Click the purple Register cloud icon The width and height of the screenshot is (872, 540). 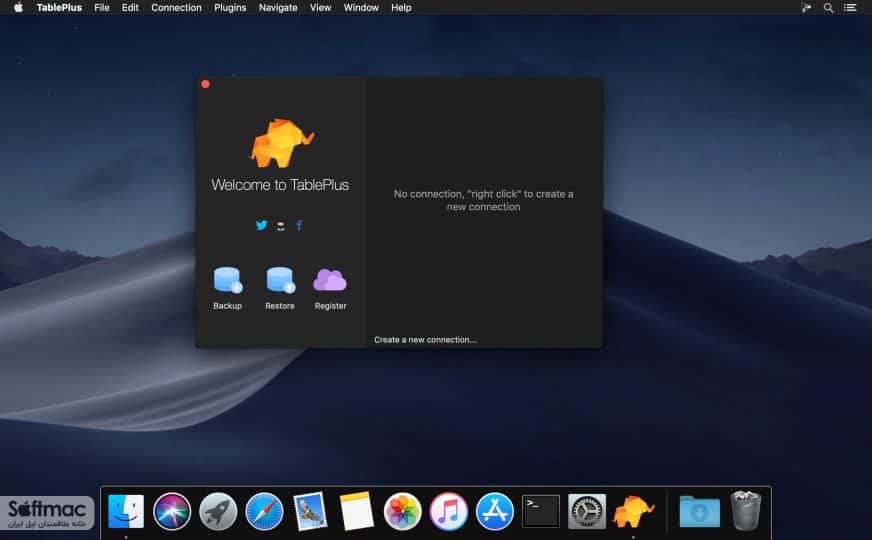[x=330, y=280]
